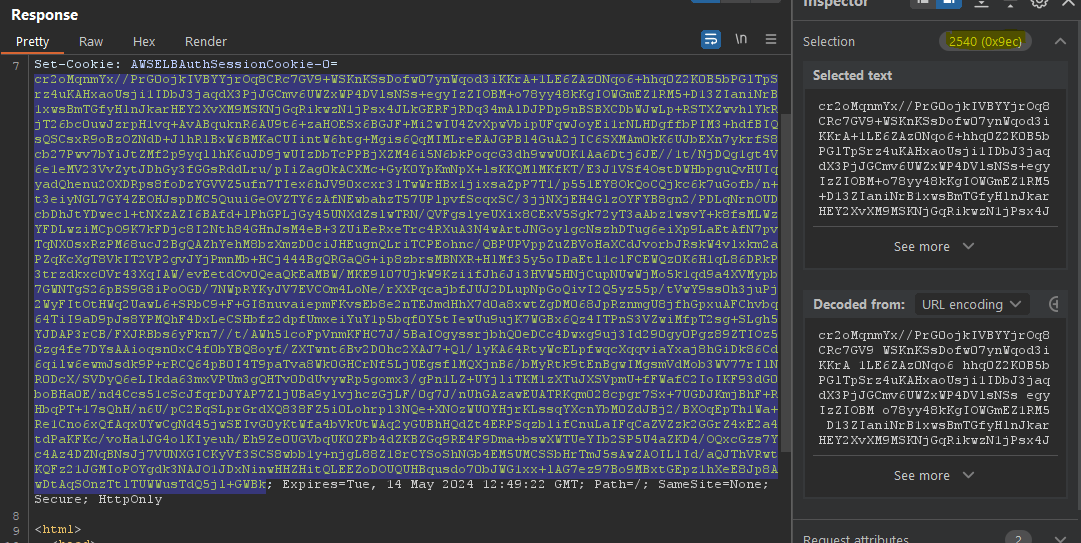Click the add decoding icon beside URL encoding
The image size is (1081, 543).
(x=1053, y=304)
